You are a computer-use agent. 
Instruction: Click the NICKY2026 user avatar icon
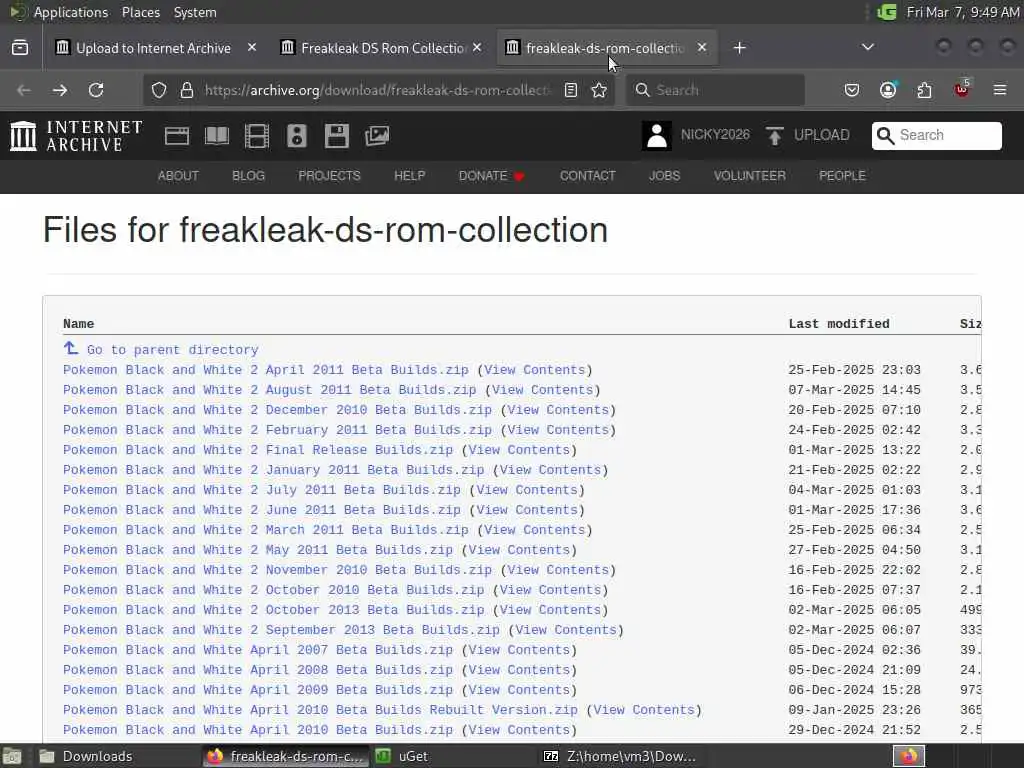point(656,136)
